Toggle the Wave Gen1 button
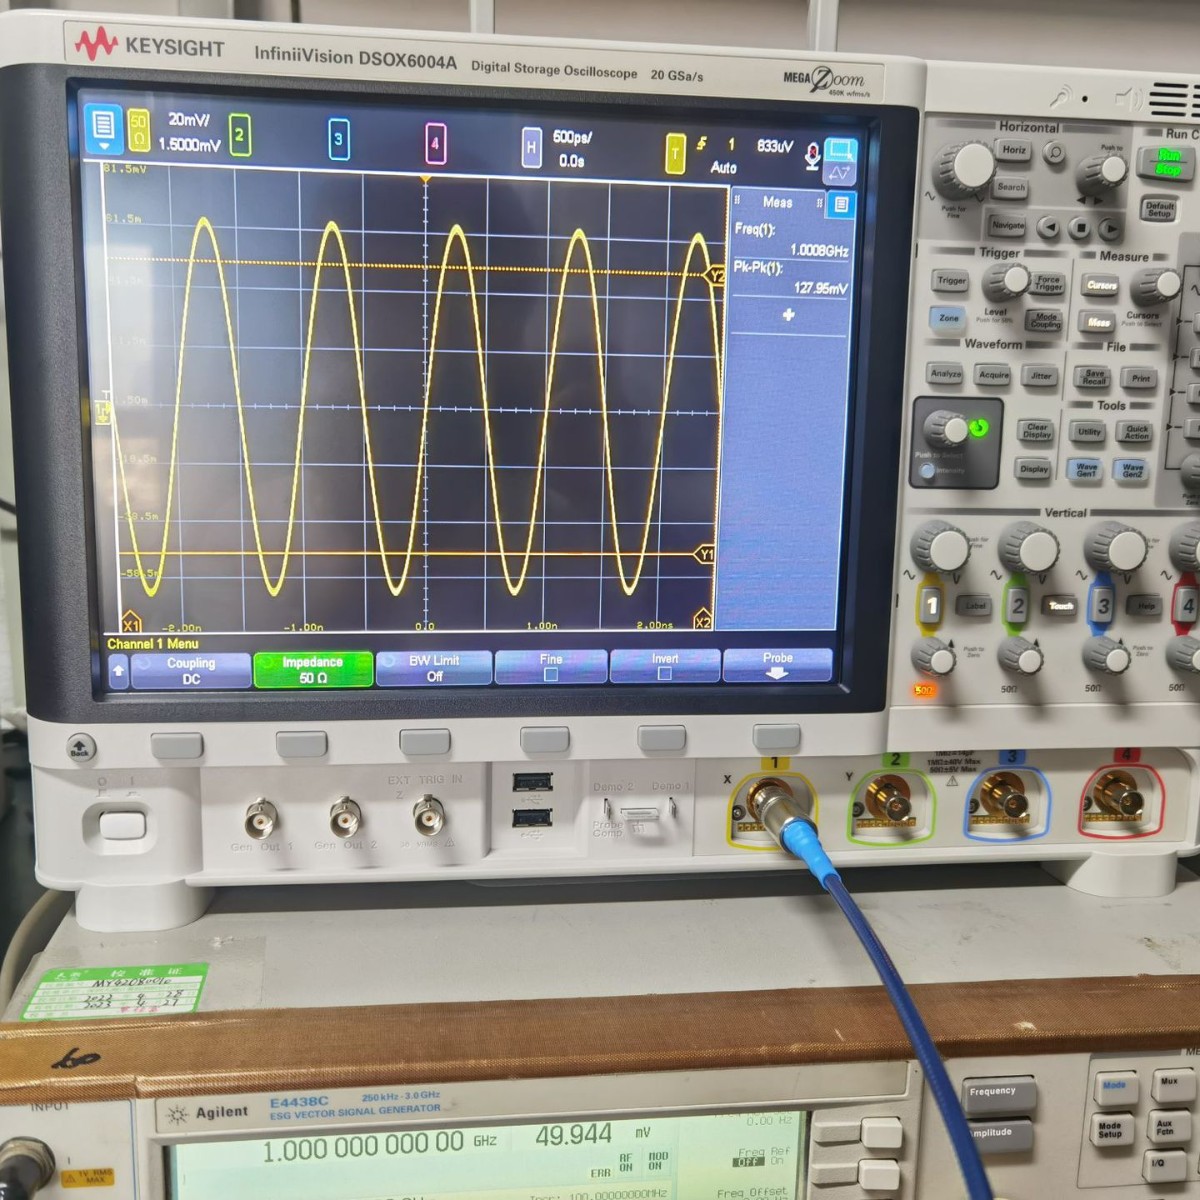 [1086, 469]
